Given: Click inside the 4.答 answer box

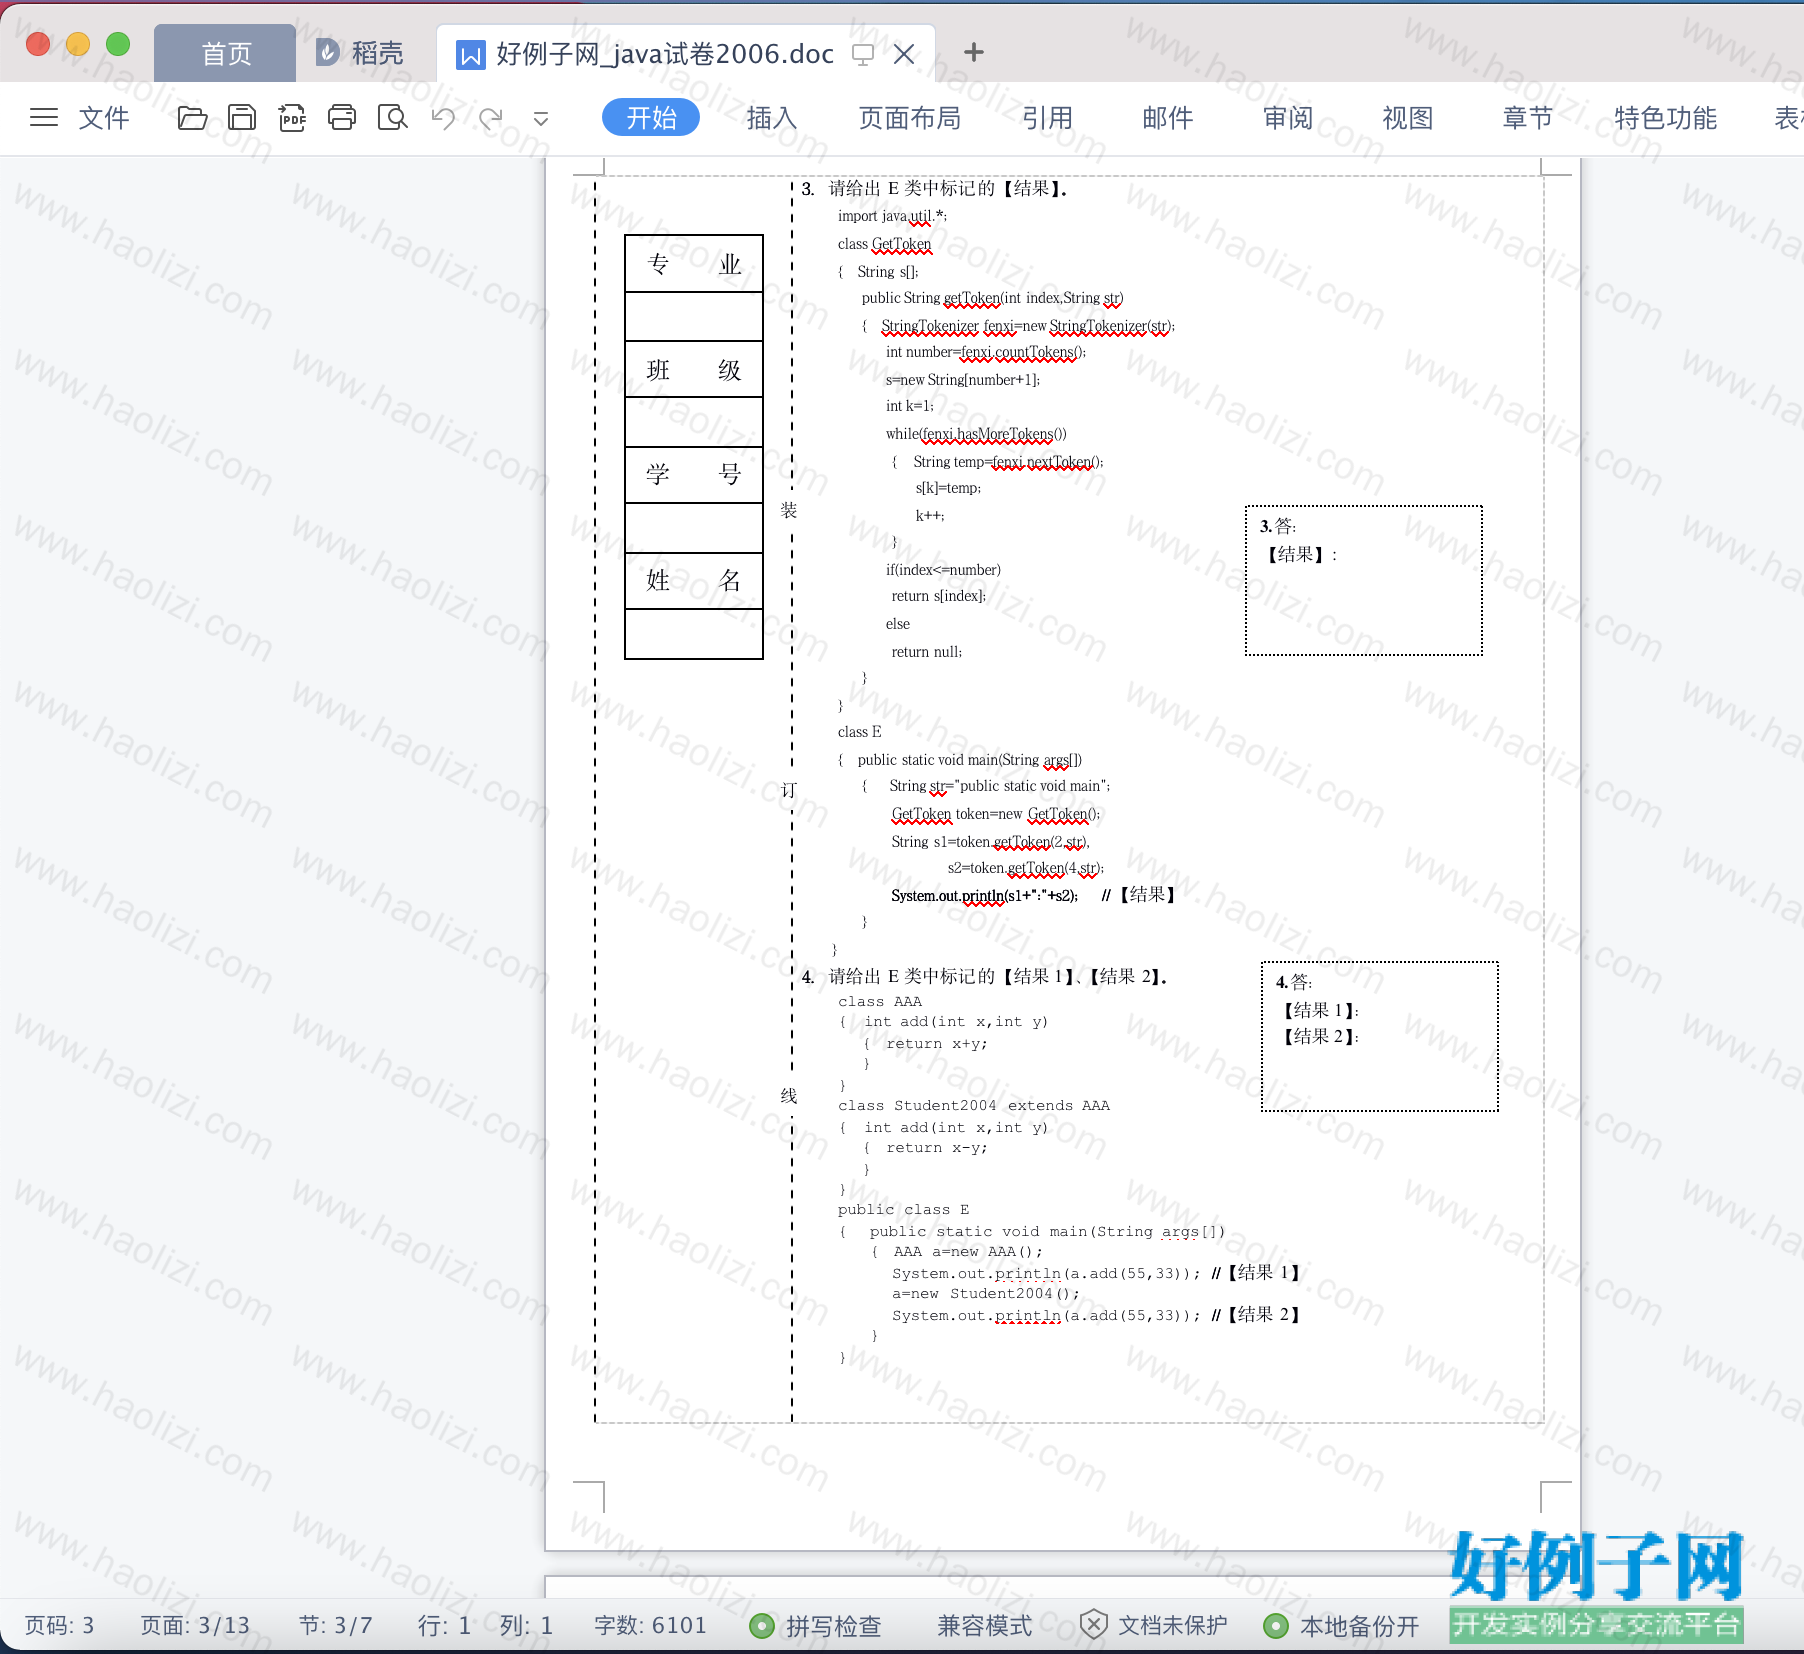Looking at the screenshot, I should click(1380, 1037).
